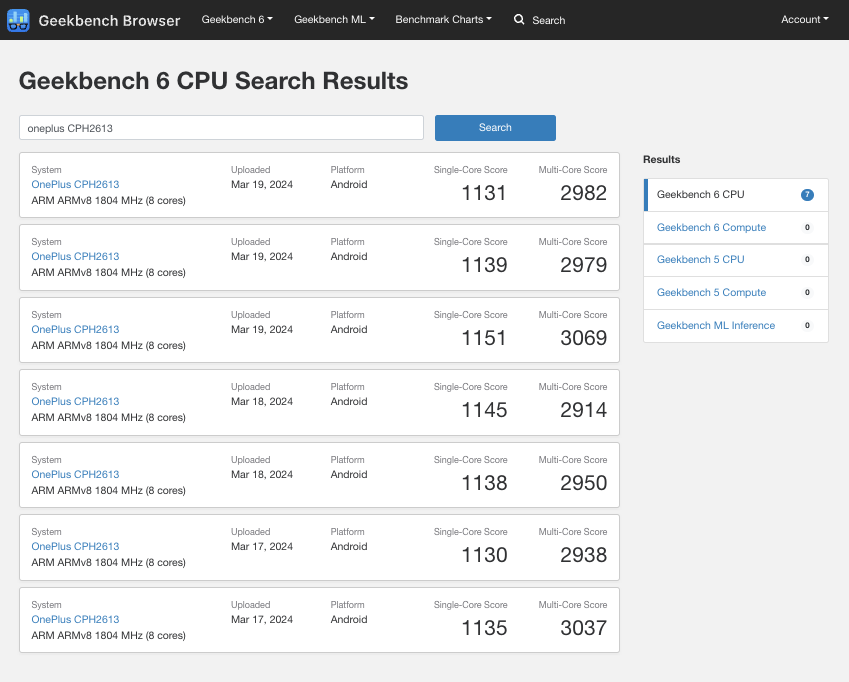
Task: Select the Geekbench 6 CPU results tab
Action: pyautogui.click(x=700, y=195)
